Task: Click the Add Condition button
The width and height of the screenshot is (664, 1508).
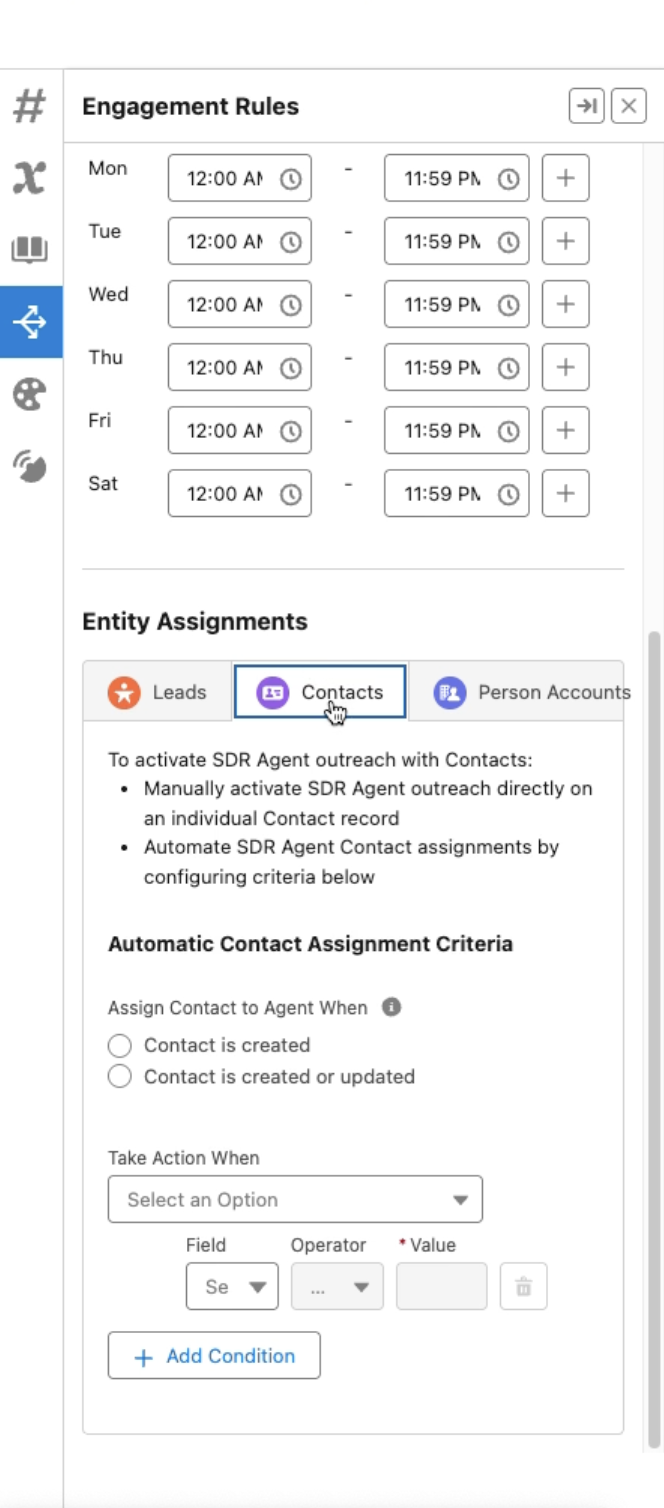Action: (214, 1356)
